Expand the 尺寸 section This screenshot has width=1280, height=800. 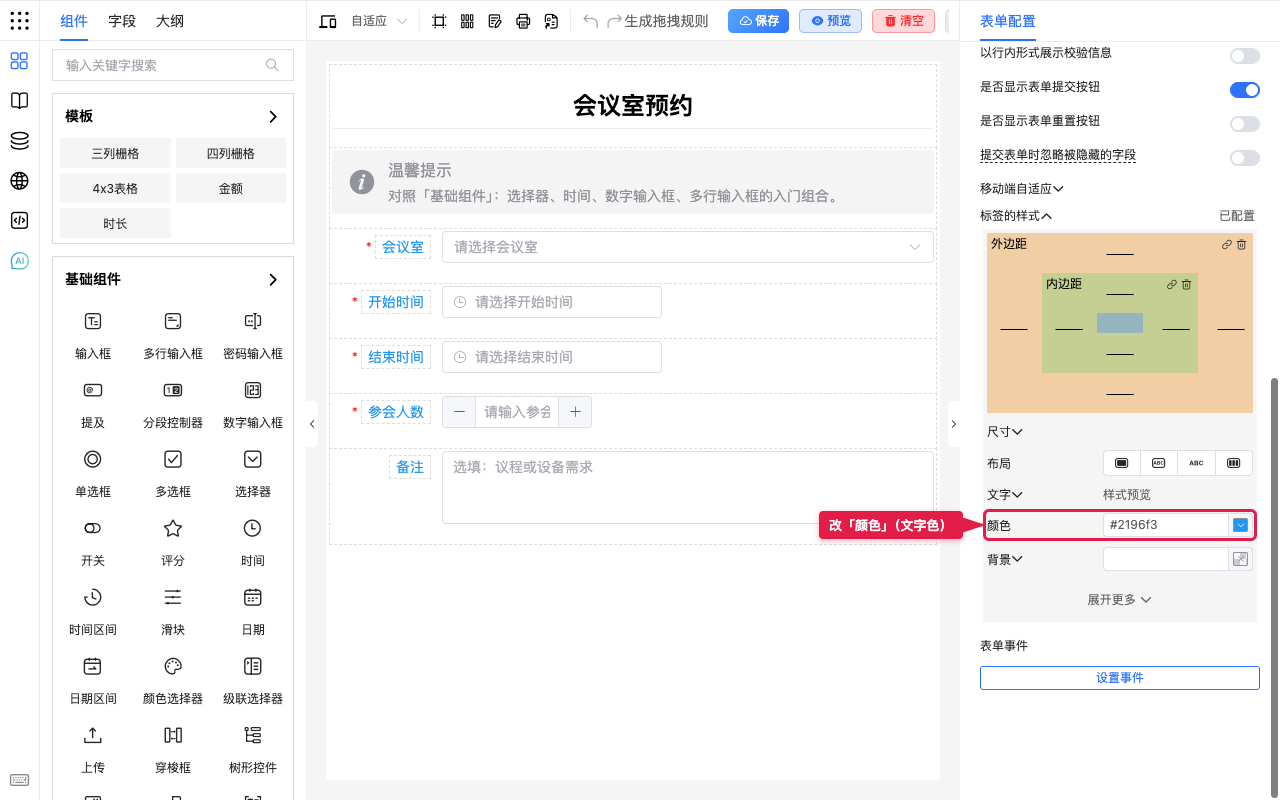tap(1005, 432)
